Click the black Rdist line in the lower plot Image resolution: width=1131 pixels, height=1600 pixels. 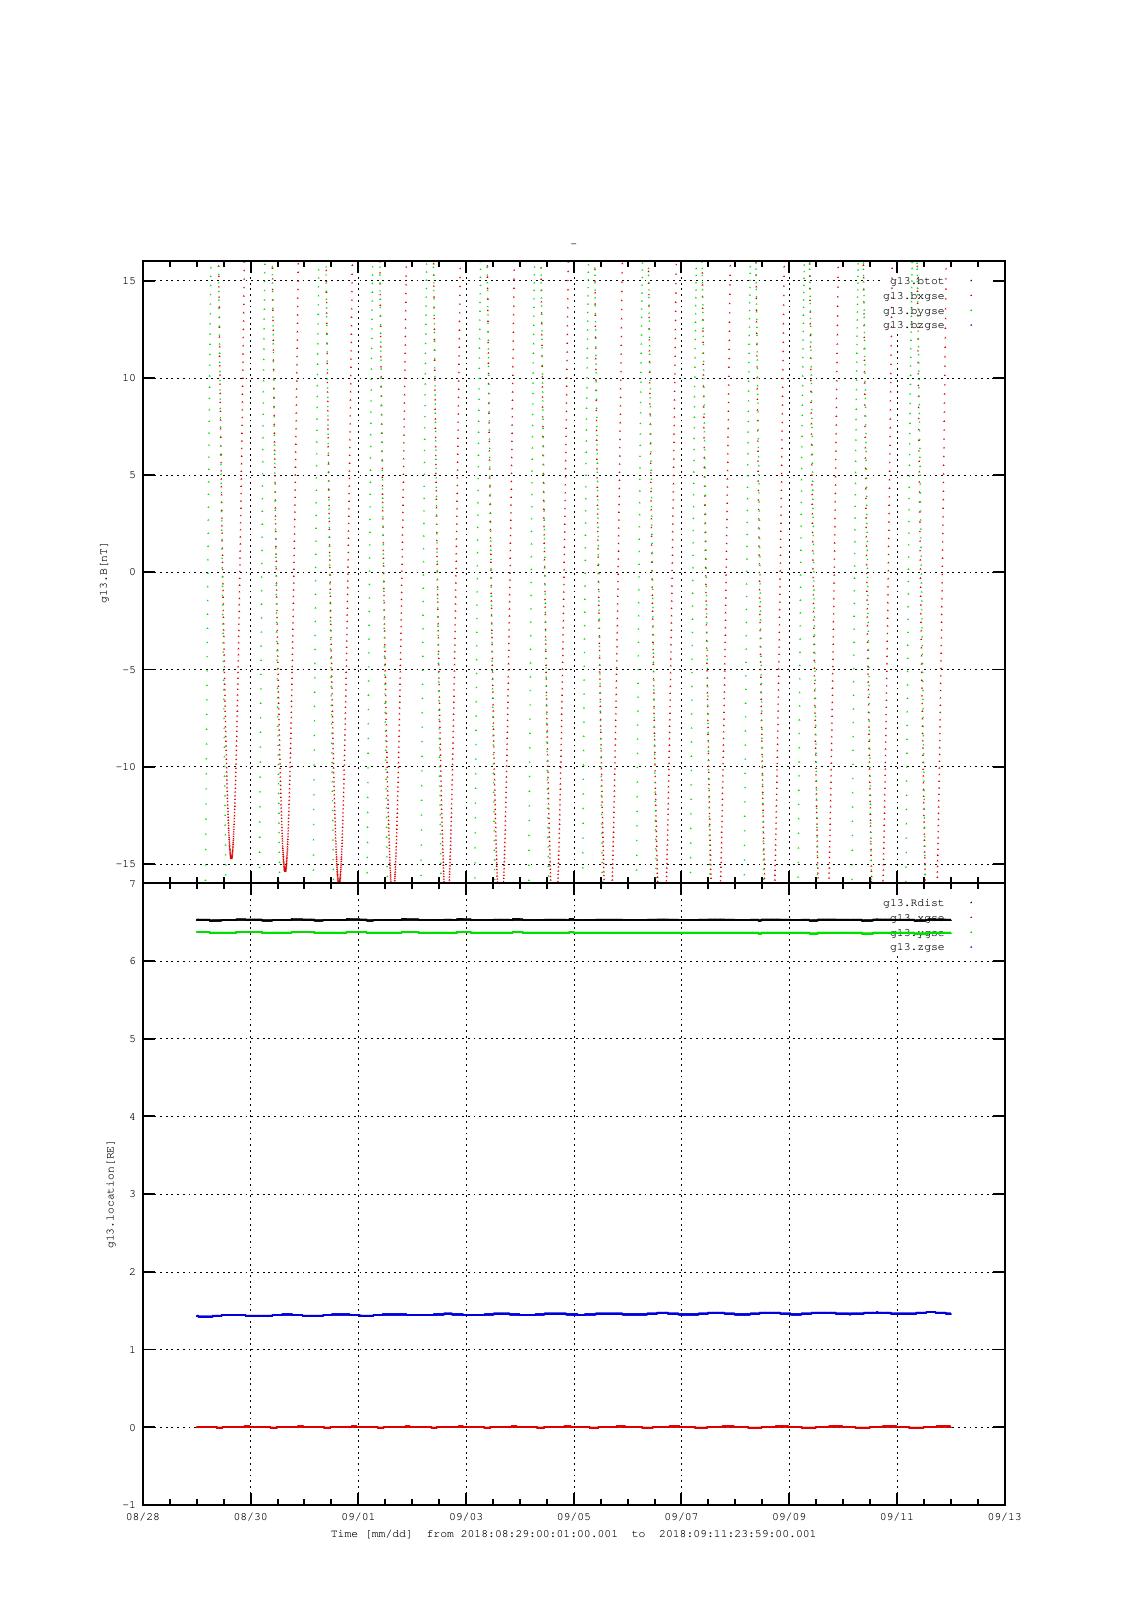pos(573,919)
